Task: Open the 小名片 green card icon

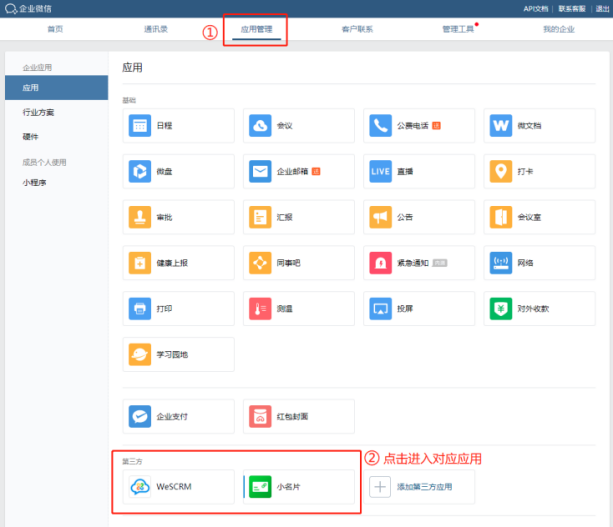Action: [260, 487]
